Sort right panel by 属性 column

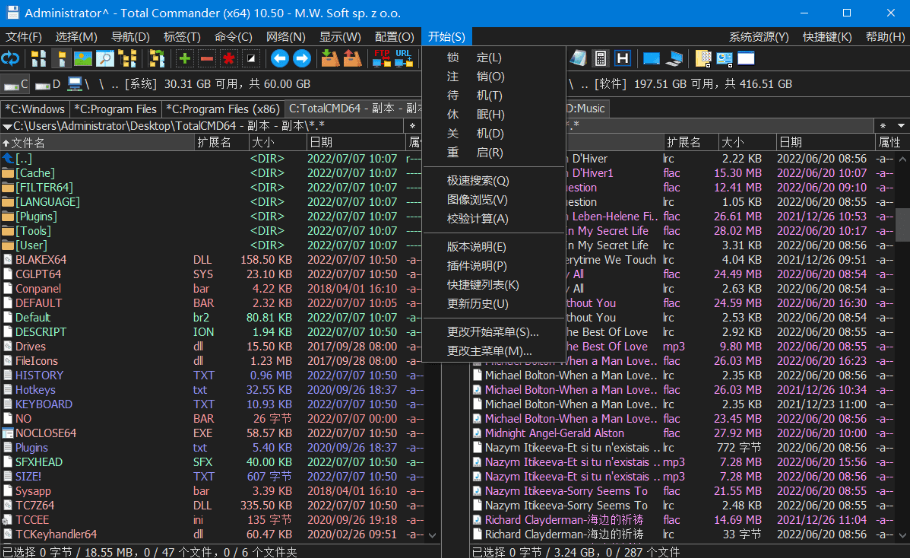(x=891, y=142)
